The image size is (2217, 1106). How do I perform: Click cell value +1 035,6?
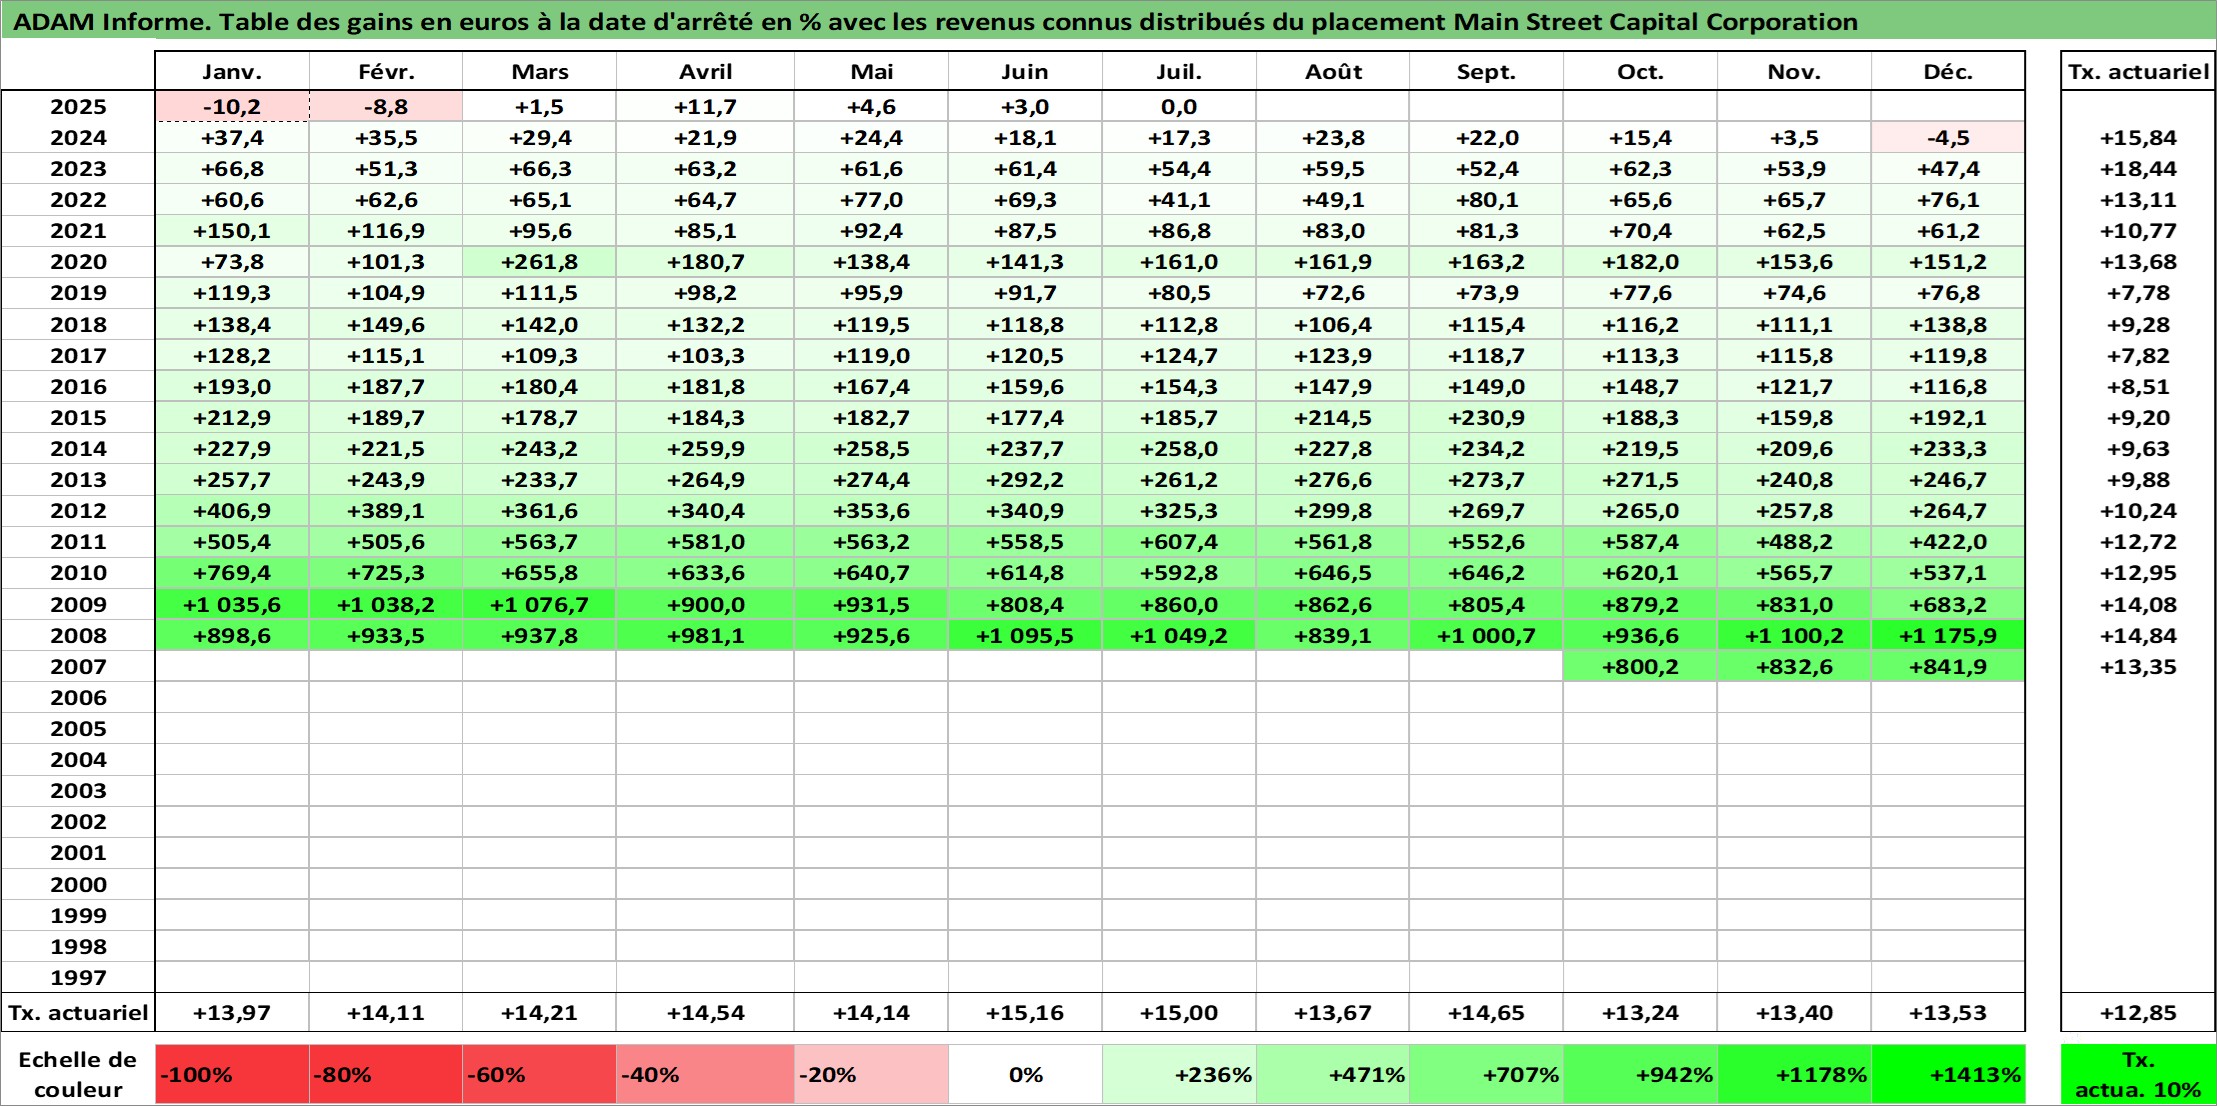click(232, 605)
